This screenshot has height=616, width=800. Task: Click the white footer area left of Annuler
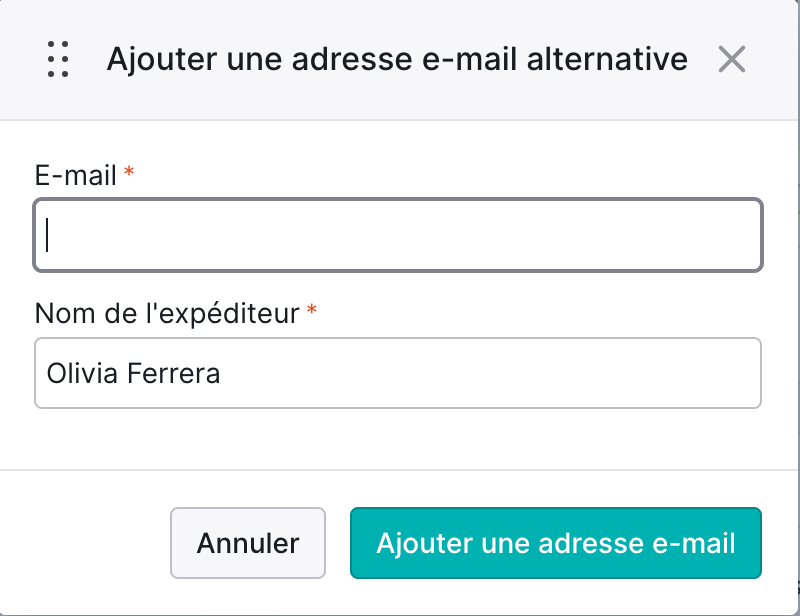(x=85, y=543)
